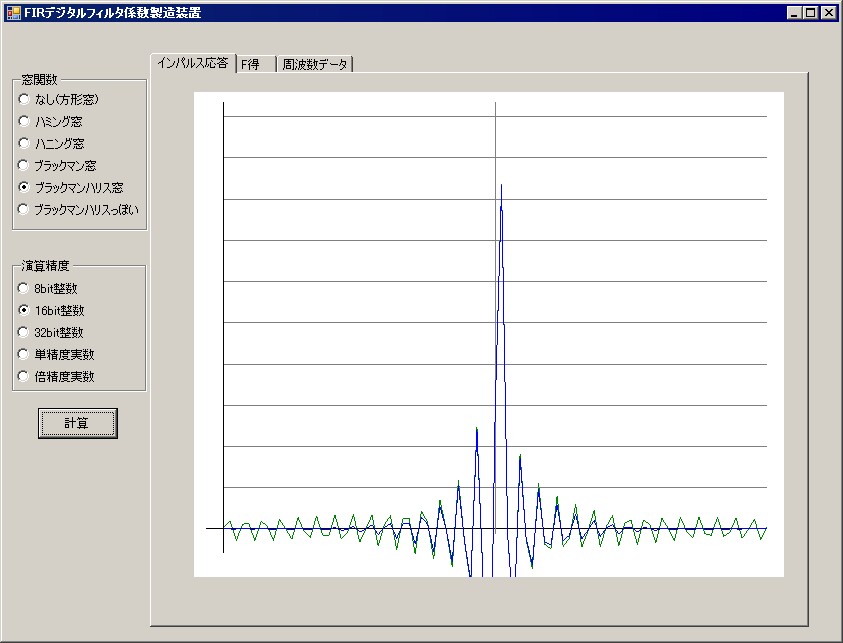Choose 単精度実数 precision

coord(56,355)
